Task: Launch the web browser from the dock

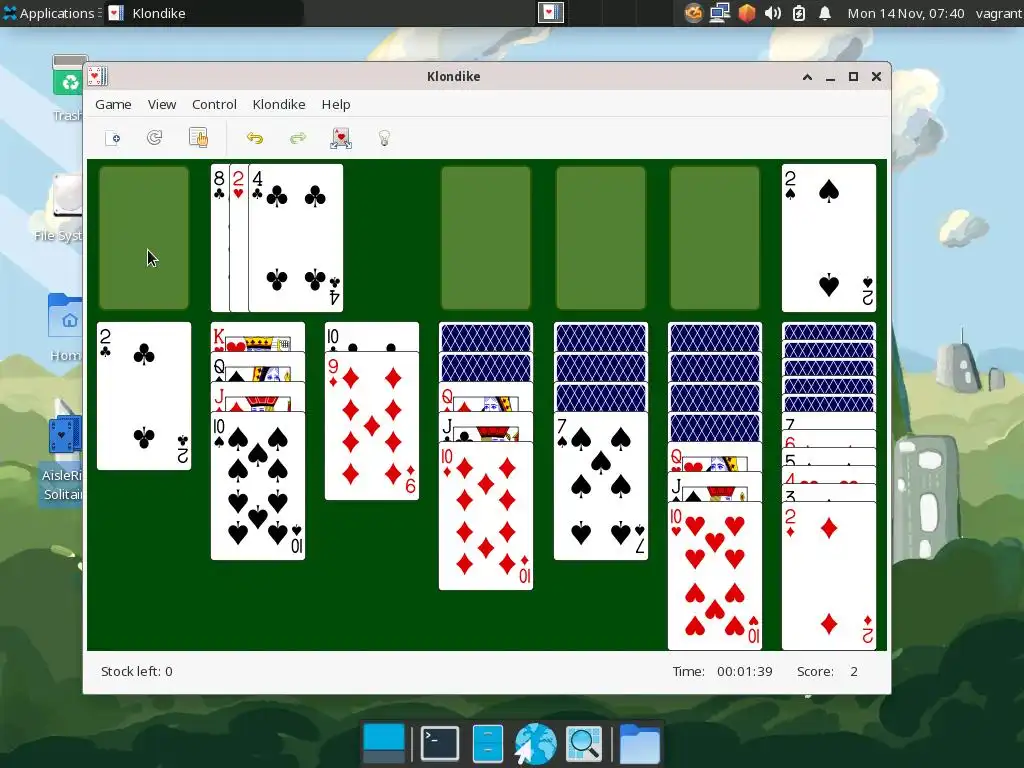Action: coord(536,743)
